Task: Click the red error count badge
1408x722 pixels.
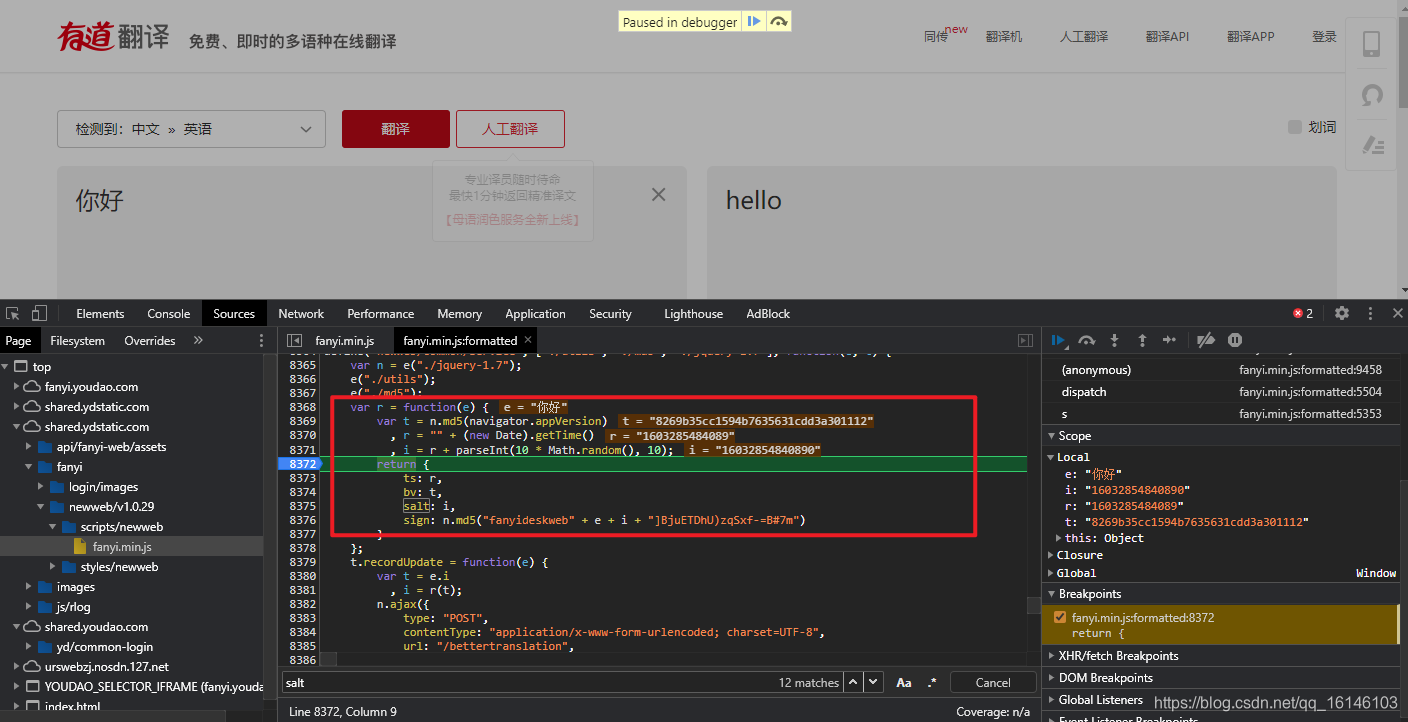Action: (1303, 313)
